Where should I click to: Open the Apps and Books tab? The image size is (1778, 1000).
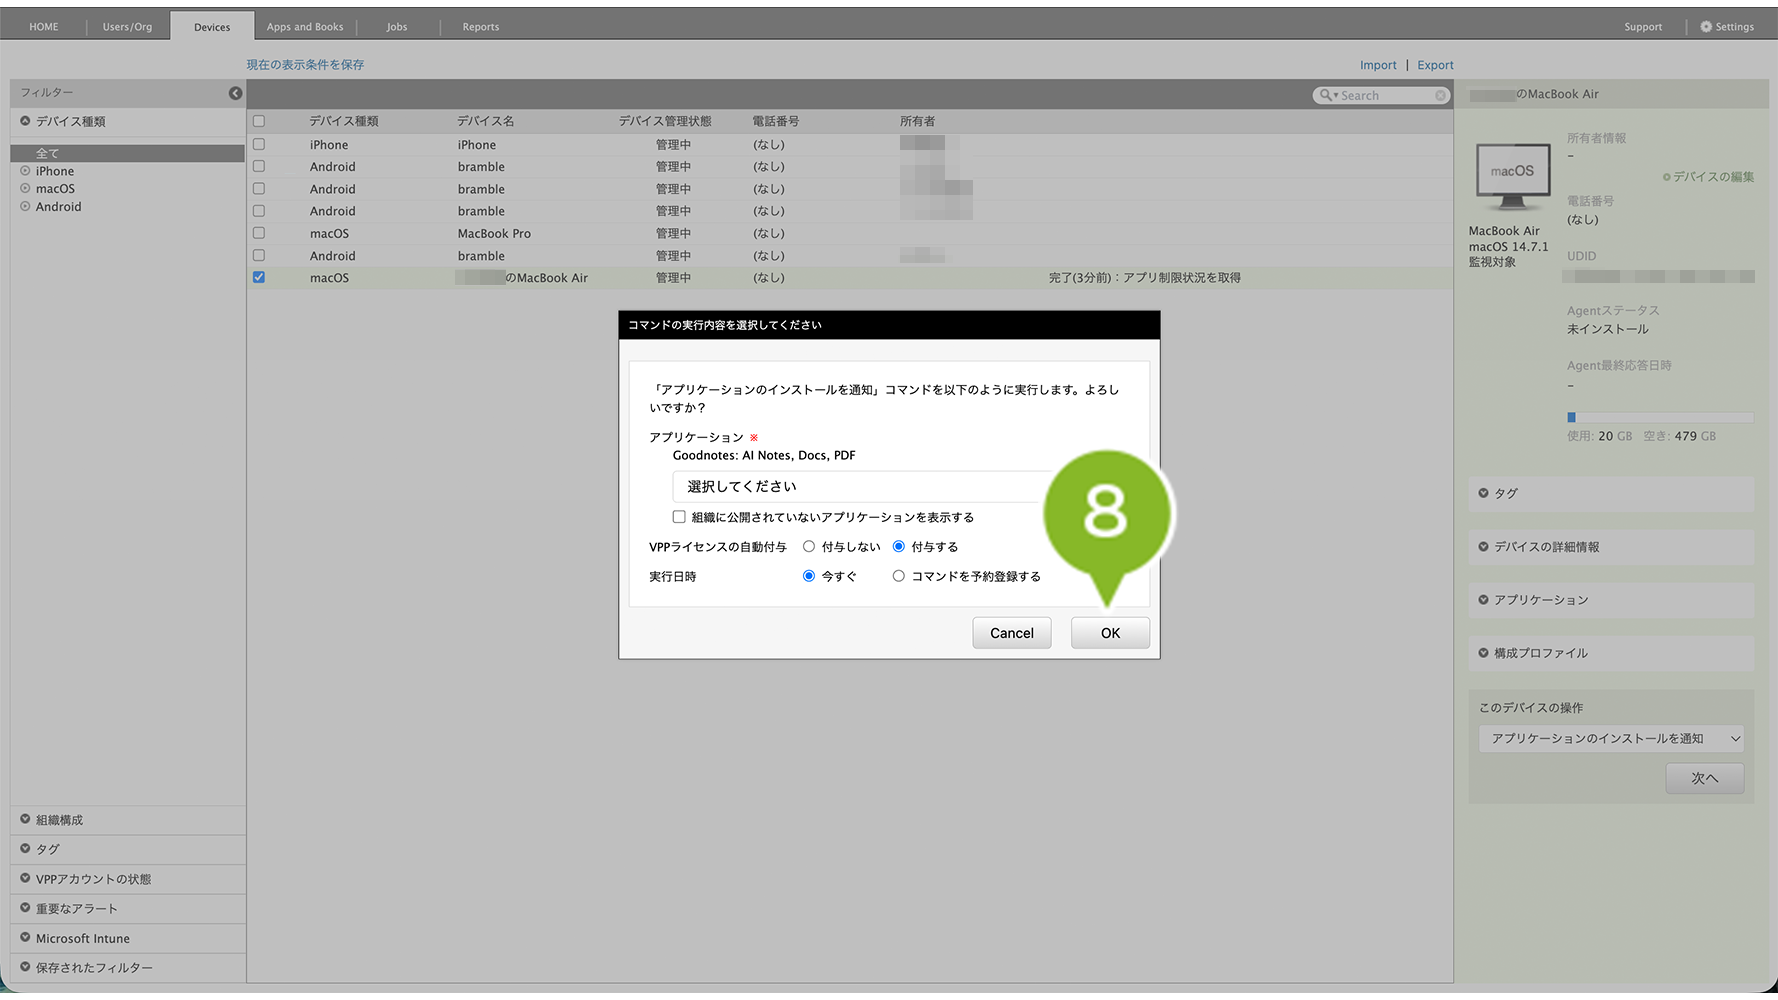coord(305,27)
